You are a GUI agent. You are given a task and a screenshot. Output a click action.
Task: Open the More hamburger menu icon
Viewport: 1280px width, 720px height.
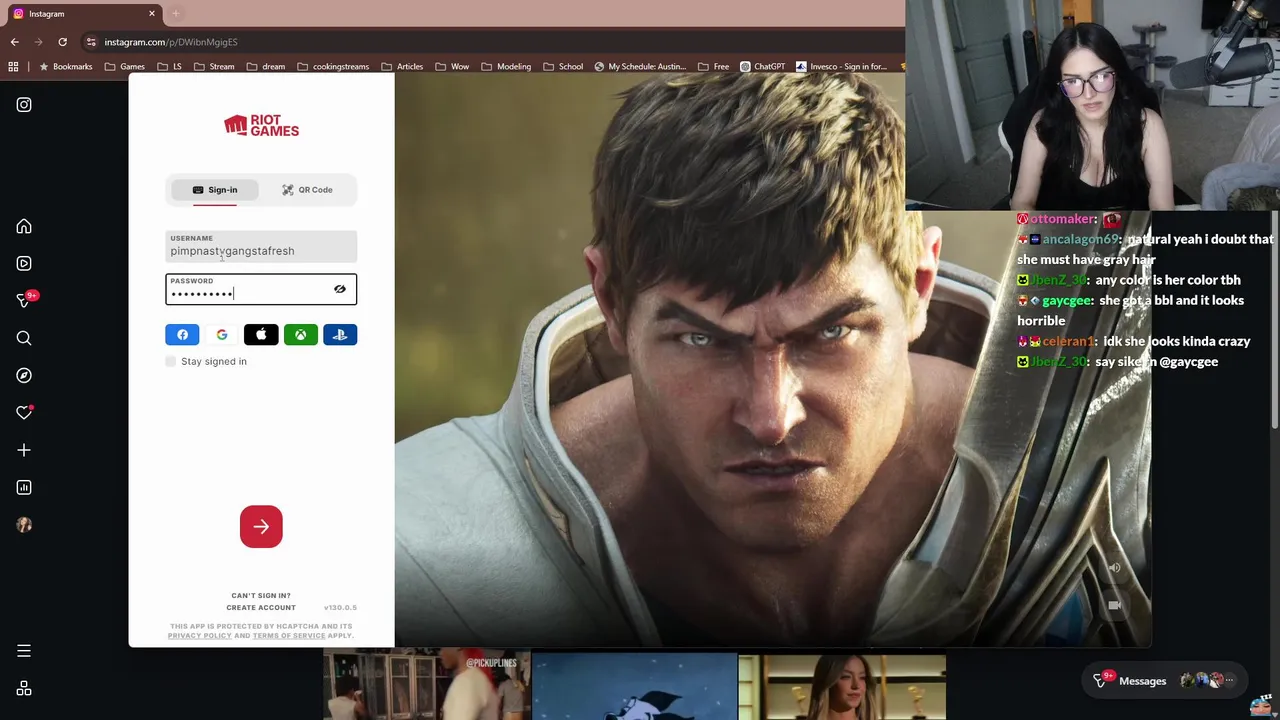pyautogui.click(x=24, y=651)
